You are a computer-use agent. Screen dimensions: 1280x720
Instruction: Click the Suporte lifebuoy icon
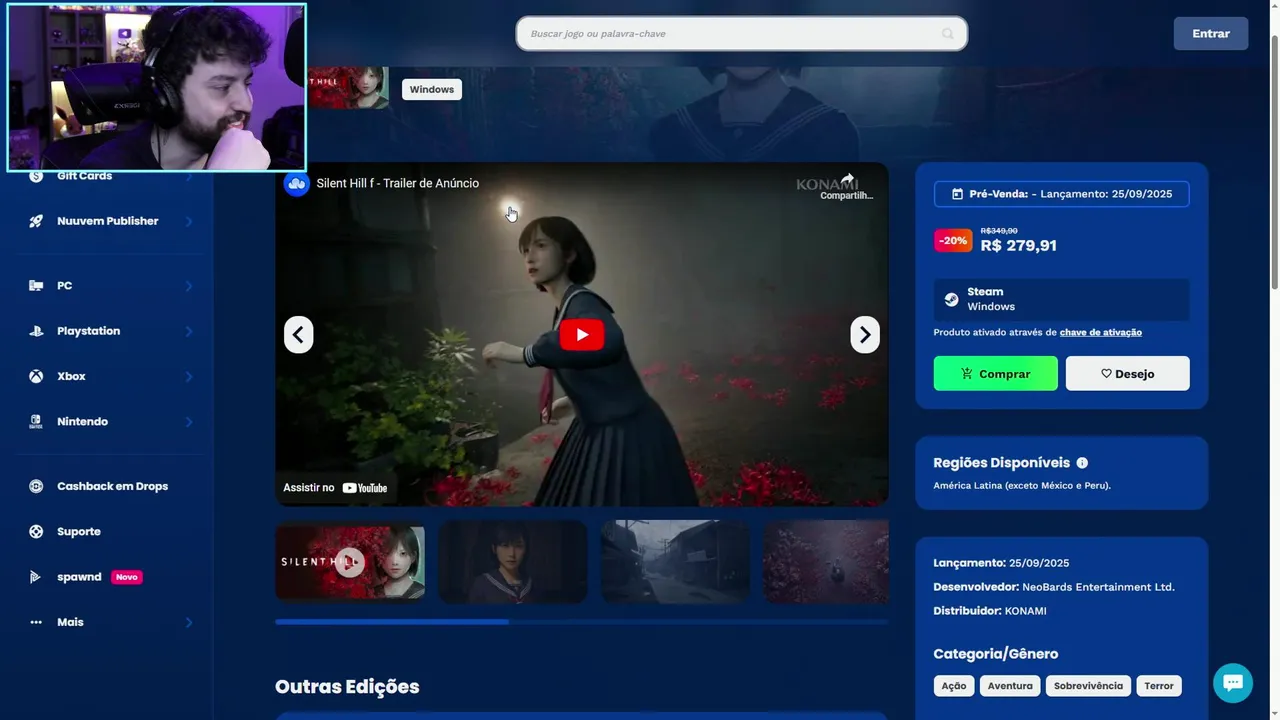(36, 532)
